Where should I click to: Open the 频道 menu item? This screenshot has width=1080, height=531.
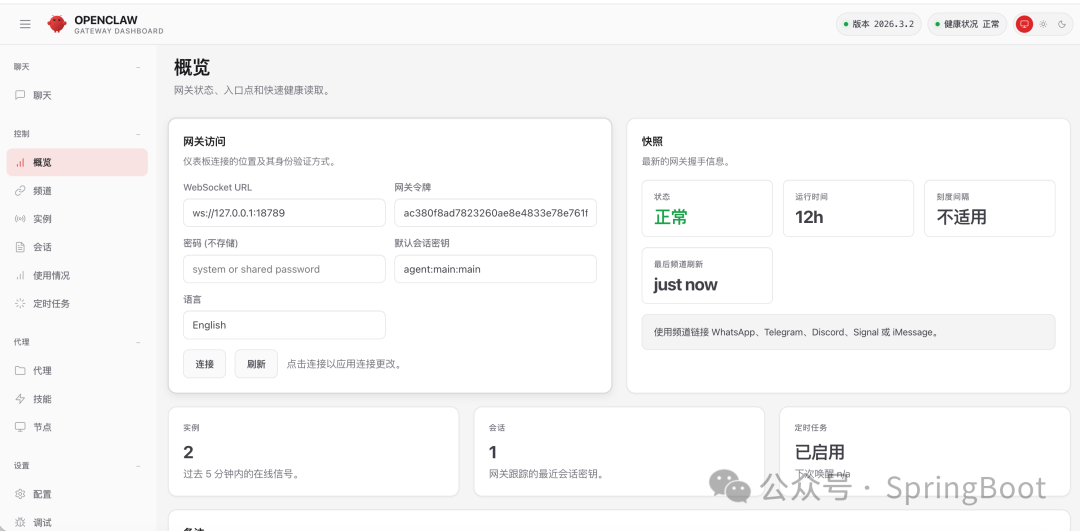point(77,191)
